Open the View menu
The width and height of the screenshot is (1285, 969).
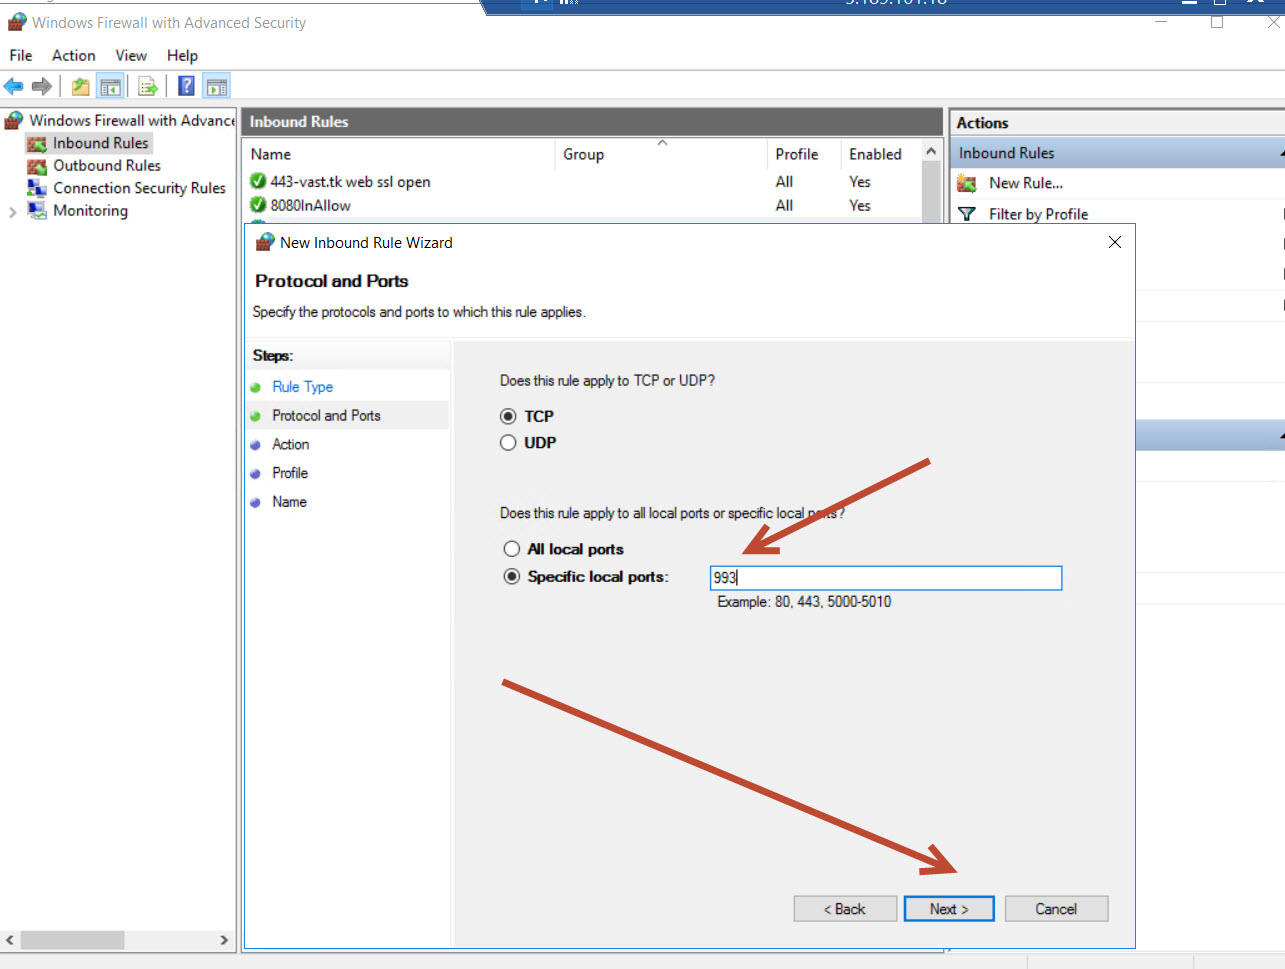(x=131, y=56)
